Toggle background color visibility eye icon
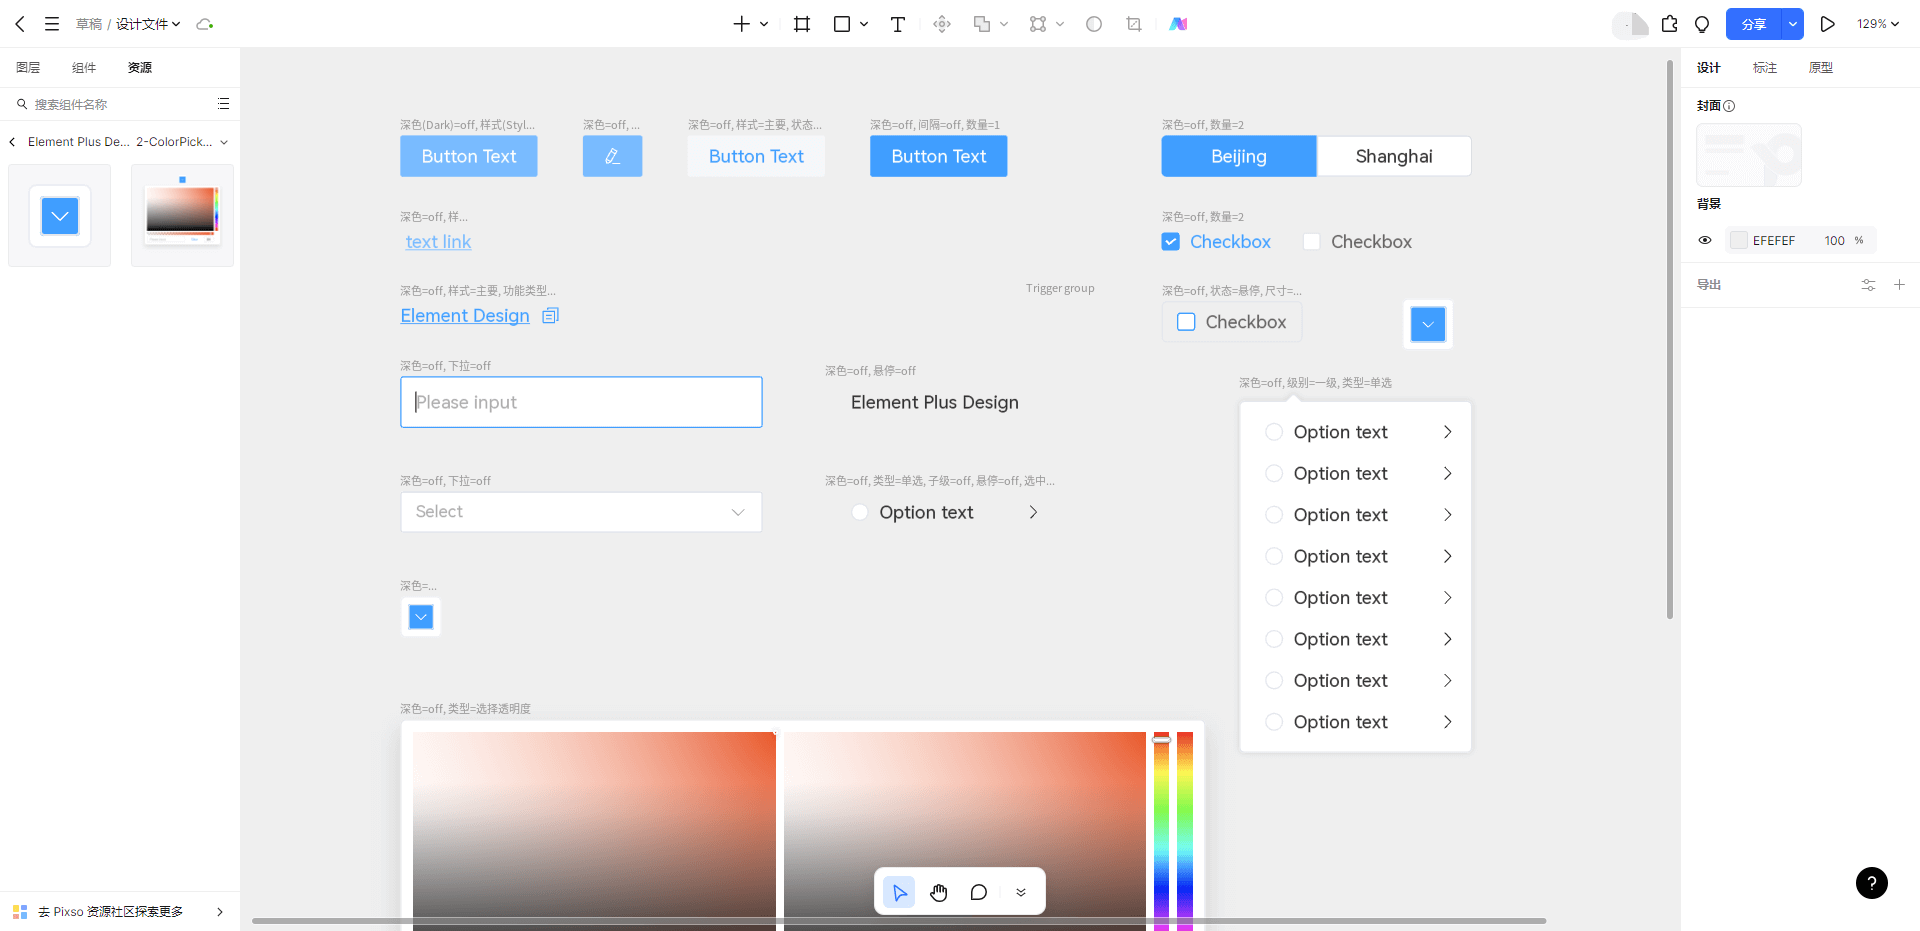Image resolution: width=1920 pixels, height=931 pixels. pos(1705,240)
